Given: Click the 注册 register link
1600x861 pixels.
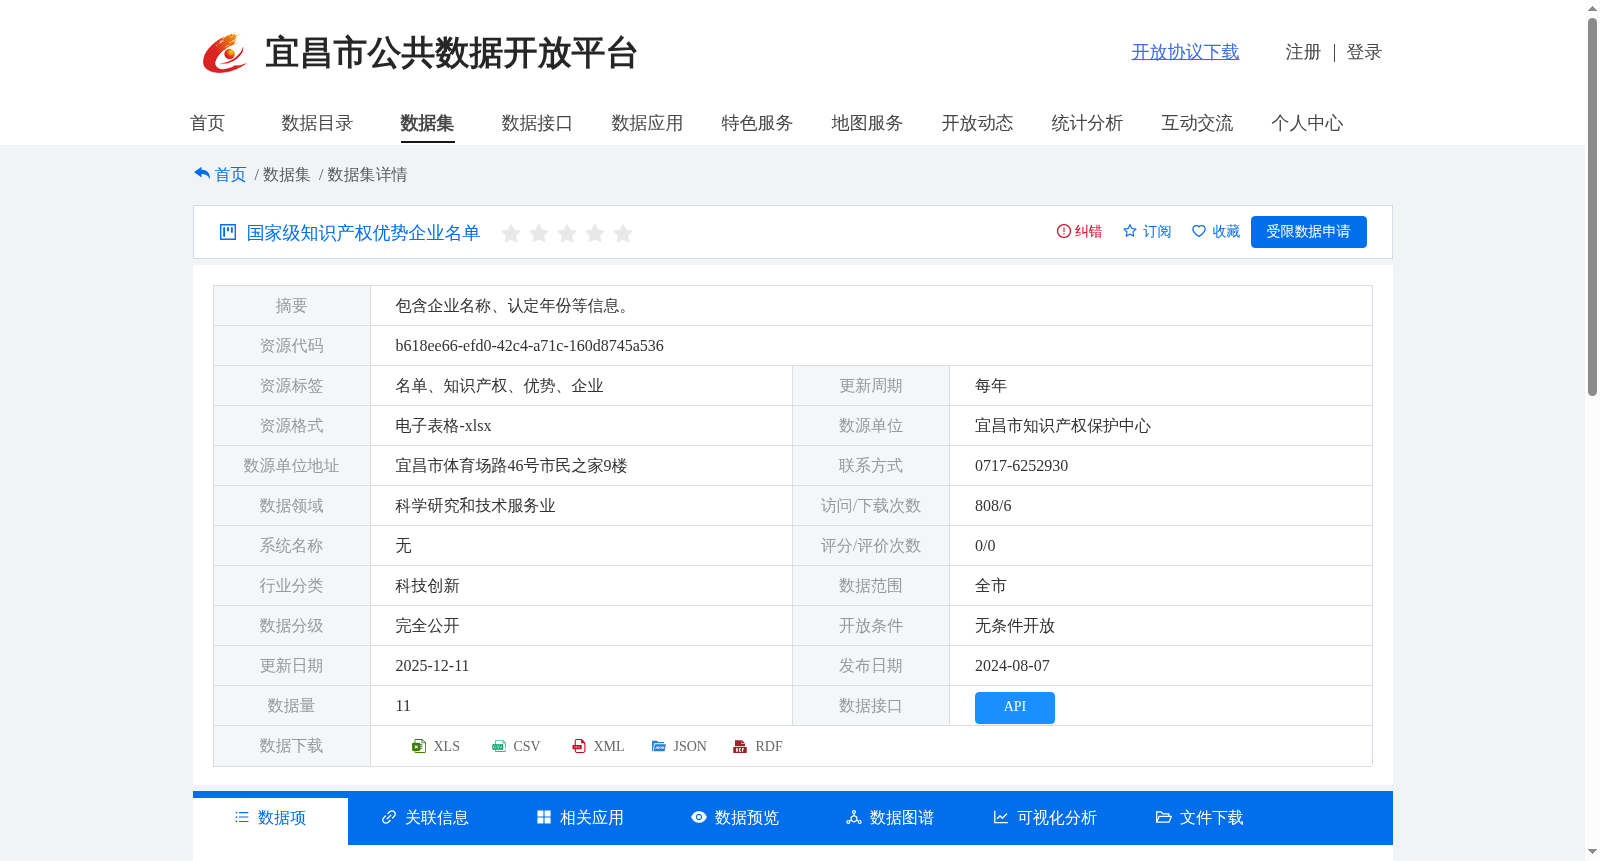Looking at the screenshot, I should (1303, 52).
